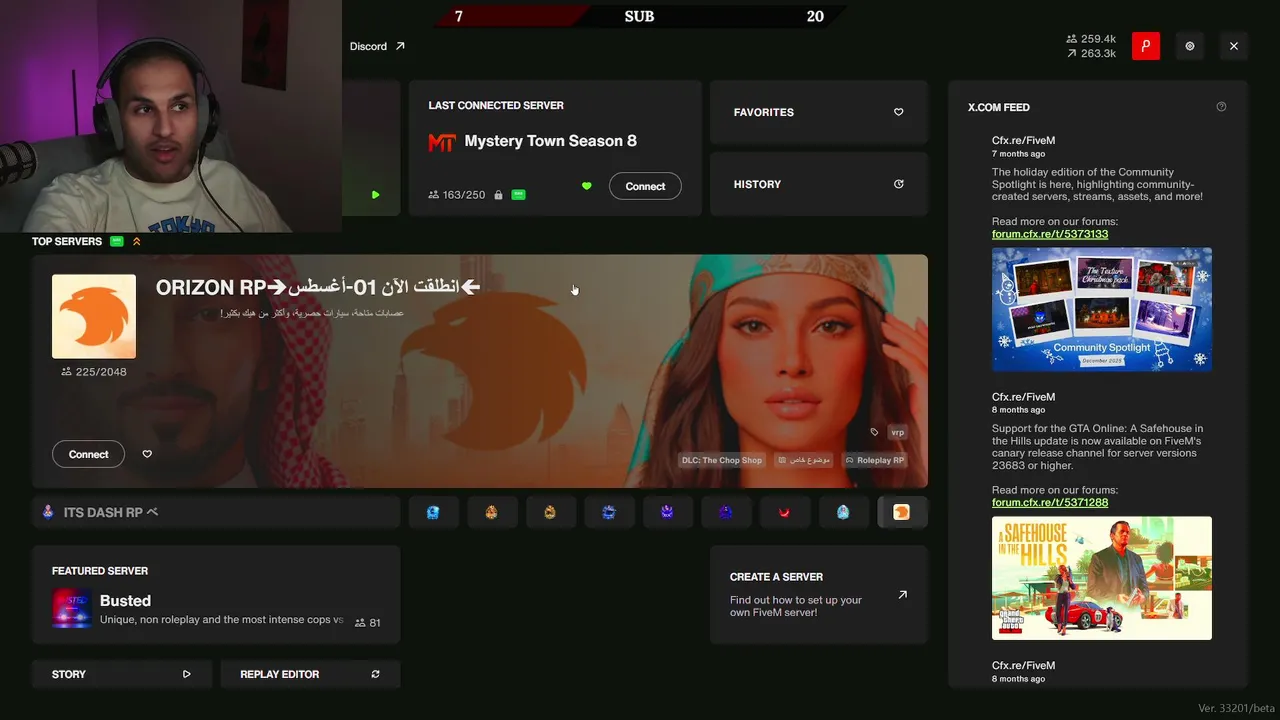This screenshot has width=1280, height=720.
Task: Select the red wings server icon tile
Action: (x=784, y=512)
